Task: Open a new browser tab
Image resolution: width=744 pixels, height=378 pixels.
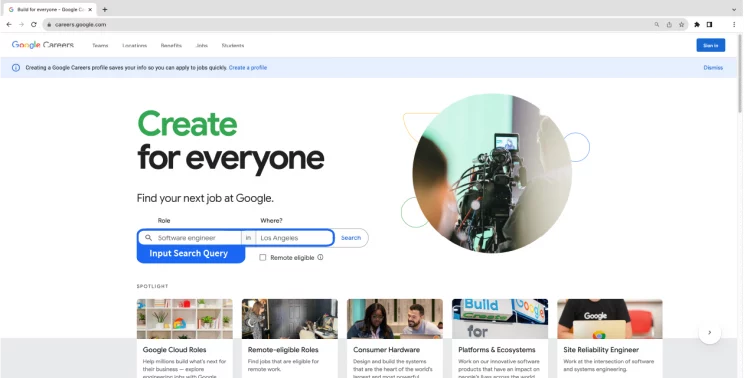Action: coord(105,9)
